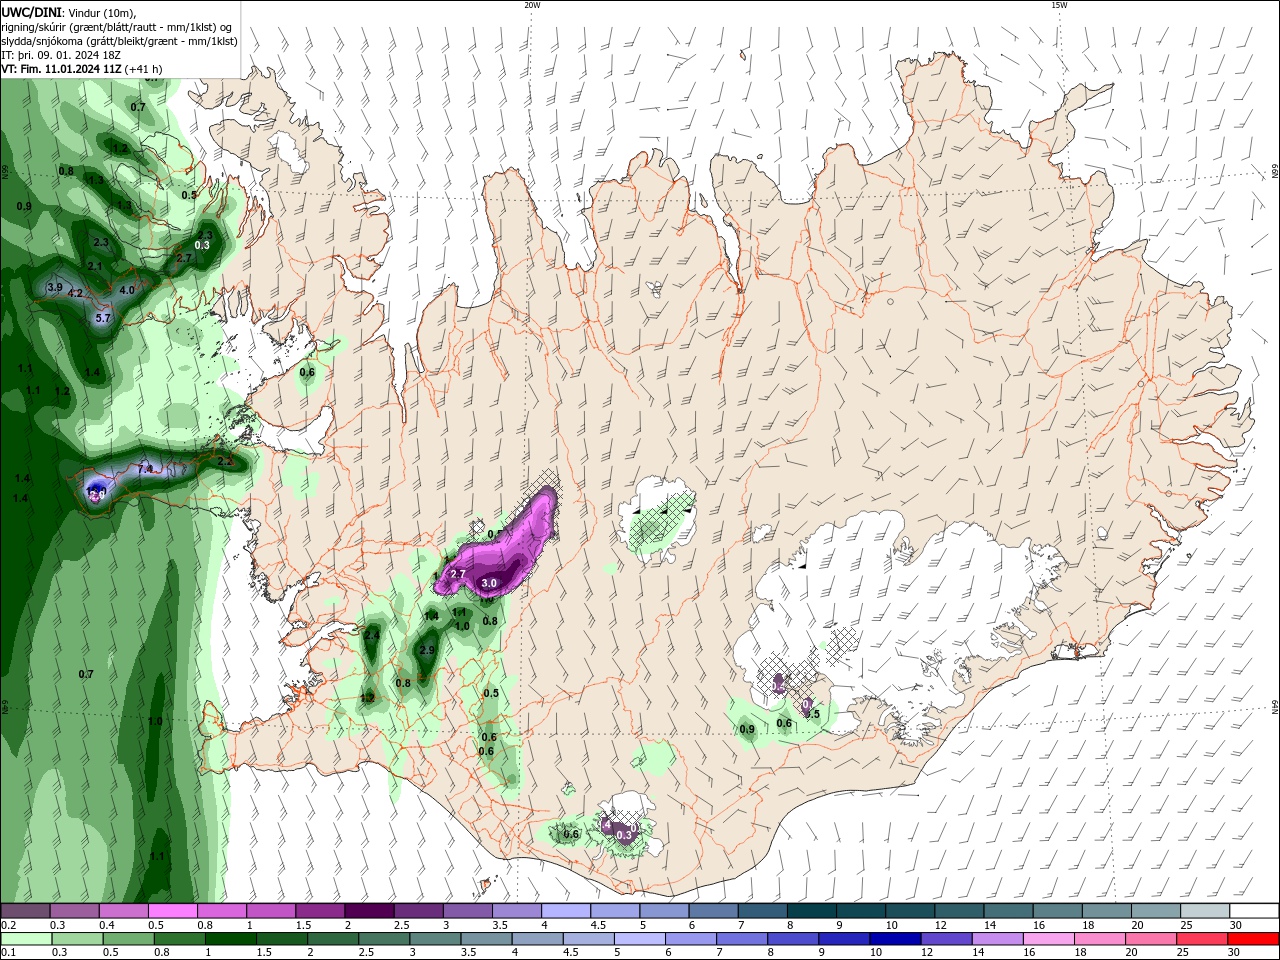Select the dark teal snow swatch labeled 8

tap(812, 911)
